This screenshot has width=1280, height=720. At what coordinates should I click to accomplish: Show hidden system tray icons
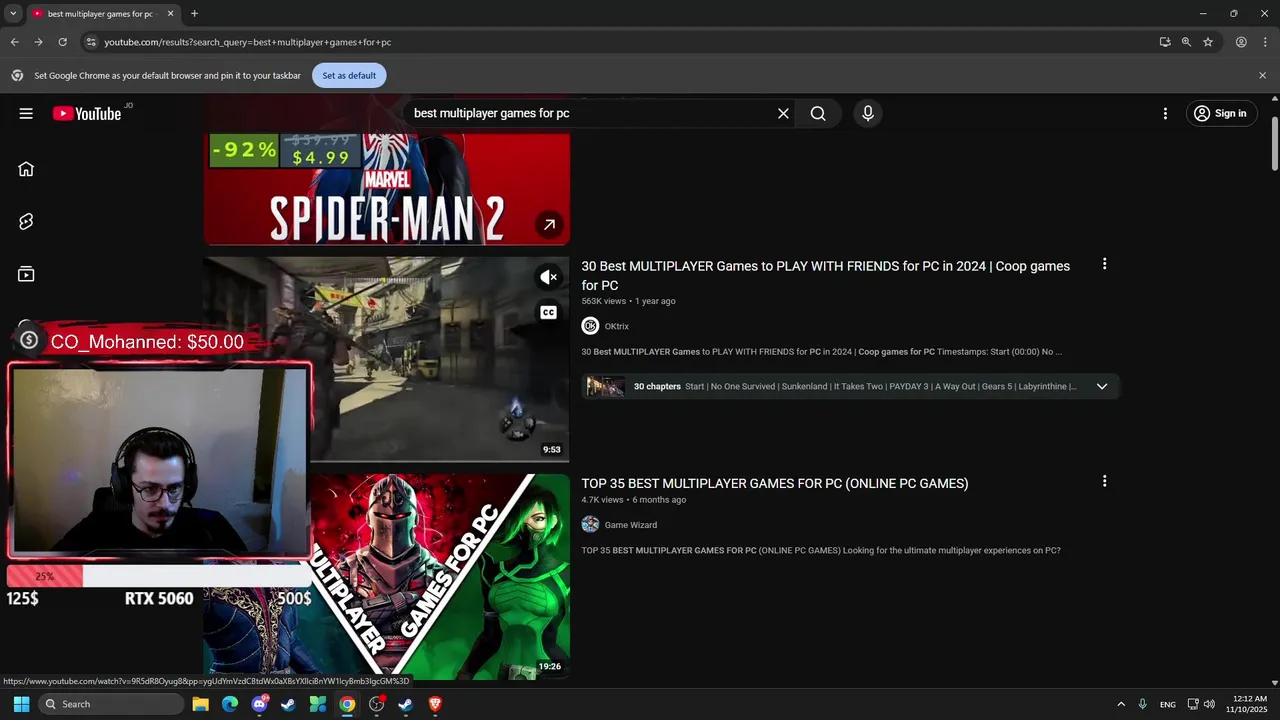click(1121, 704)
